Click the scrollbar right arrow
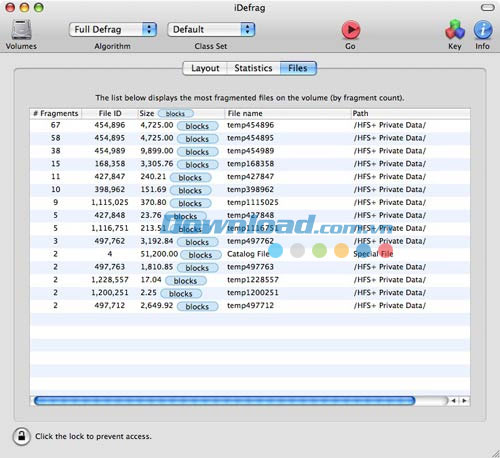 pos(464,401)
